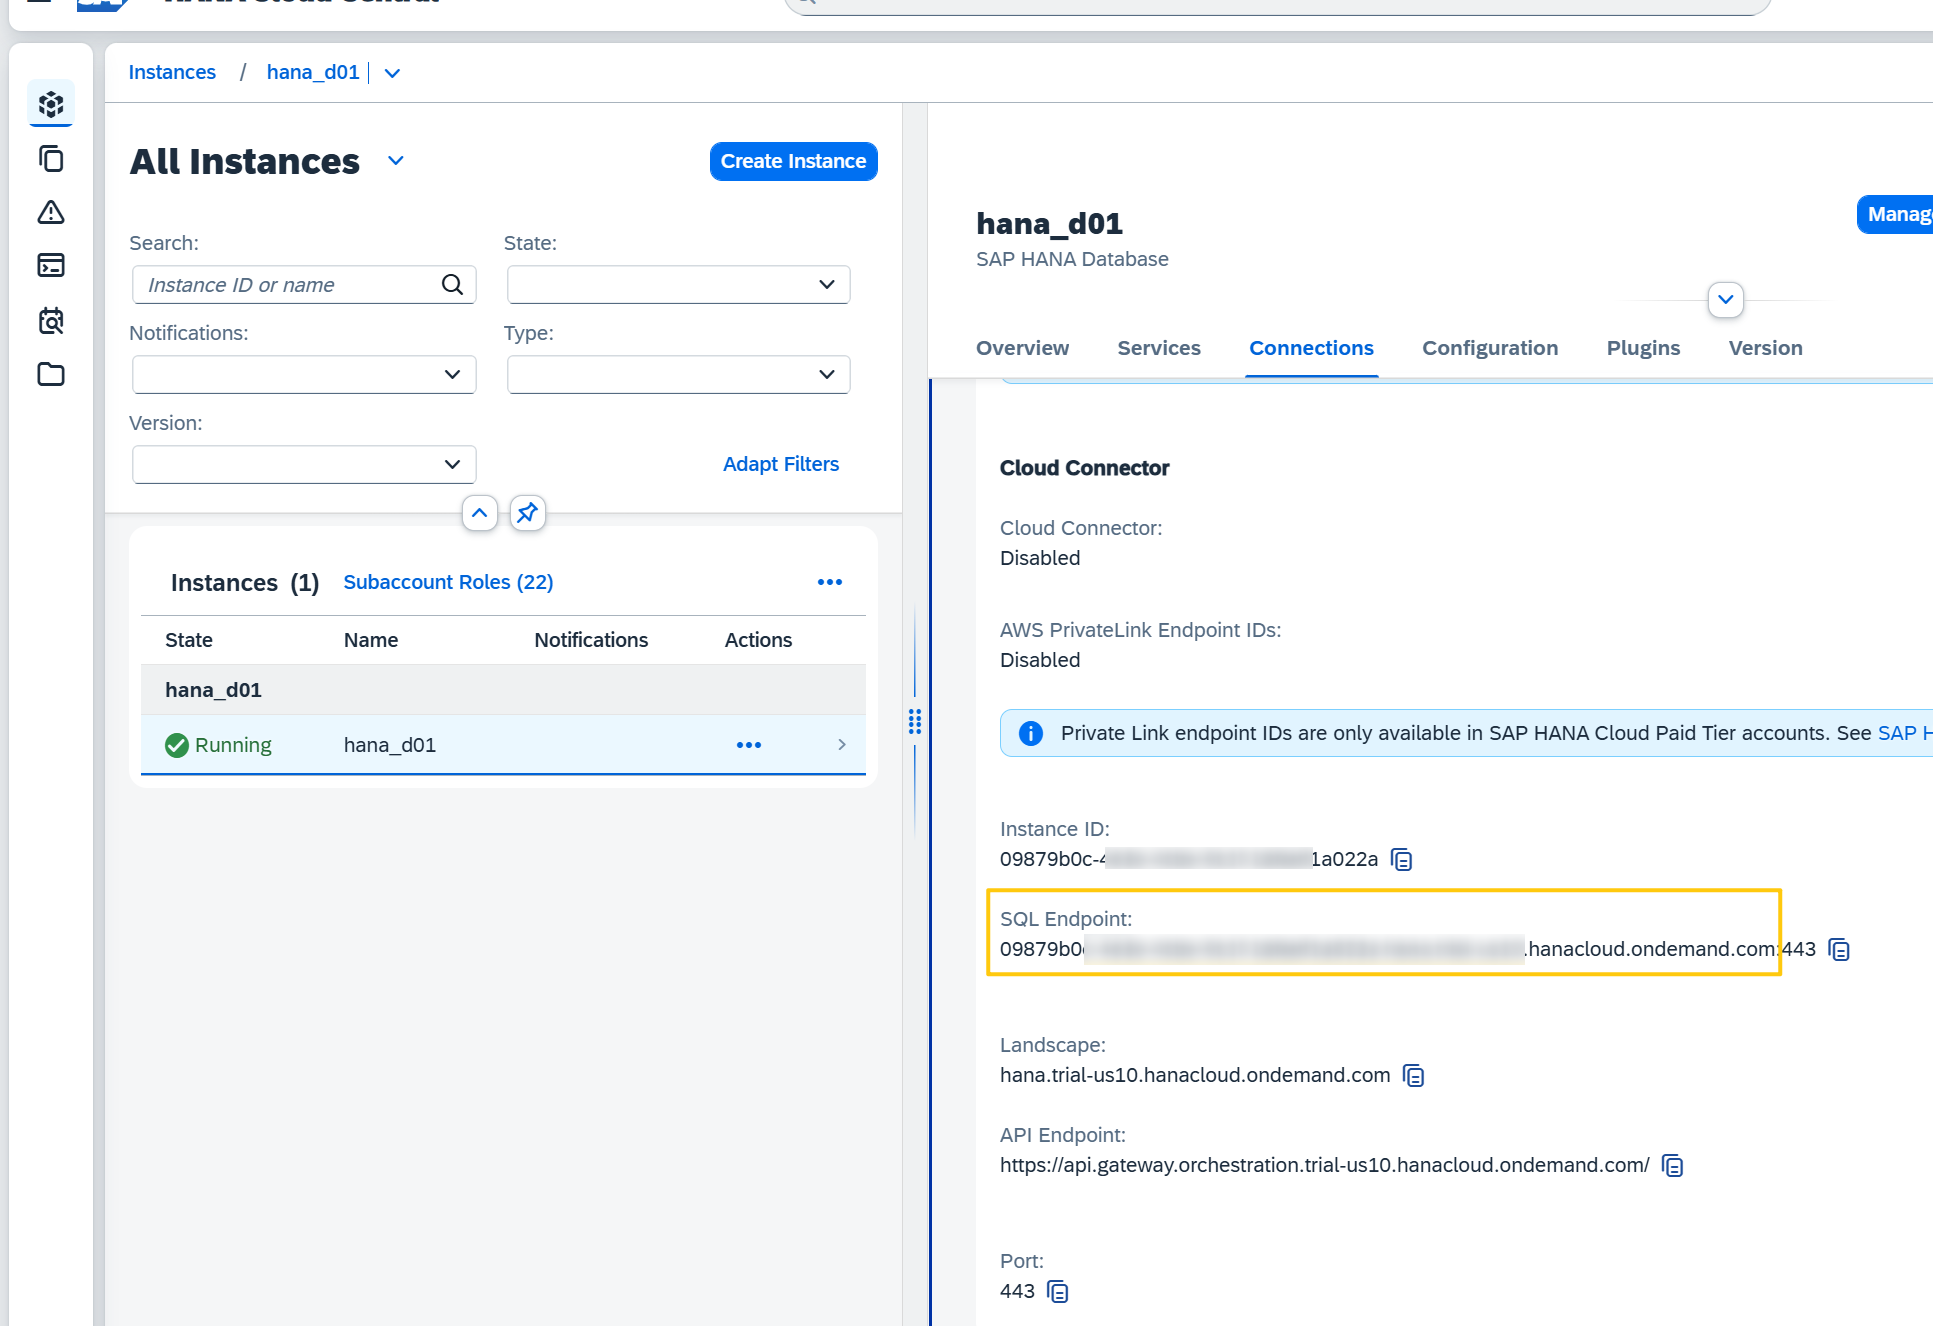Click the green Running status icon
Image resolution: width=1933 pixels, height=1326 pixels.
pyautogui.click(x=177, y=745)
